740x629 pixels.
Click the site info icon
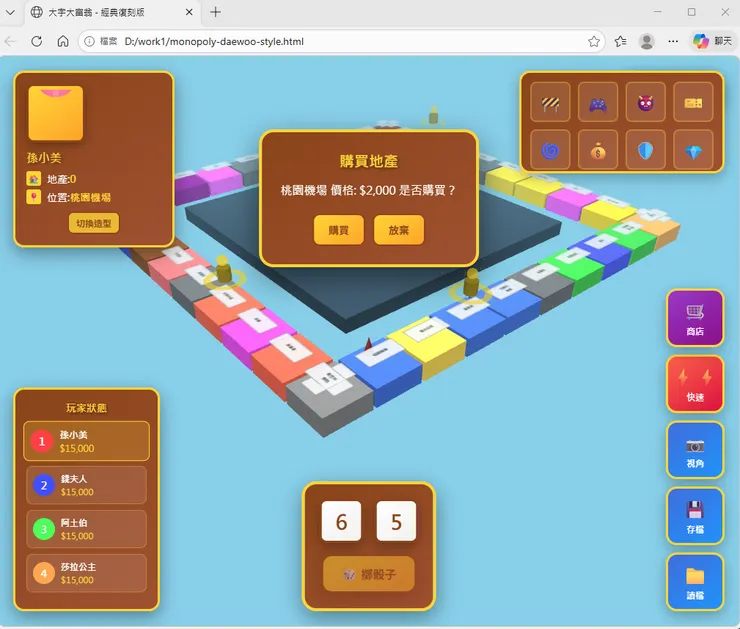pyautogui.click(x=89, y=42)
